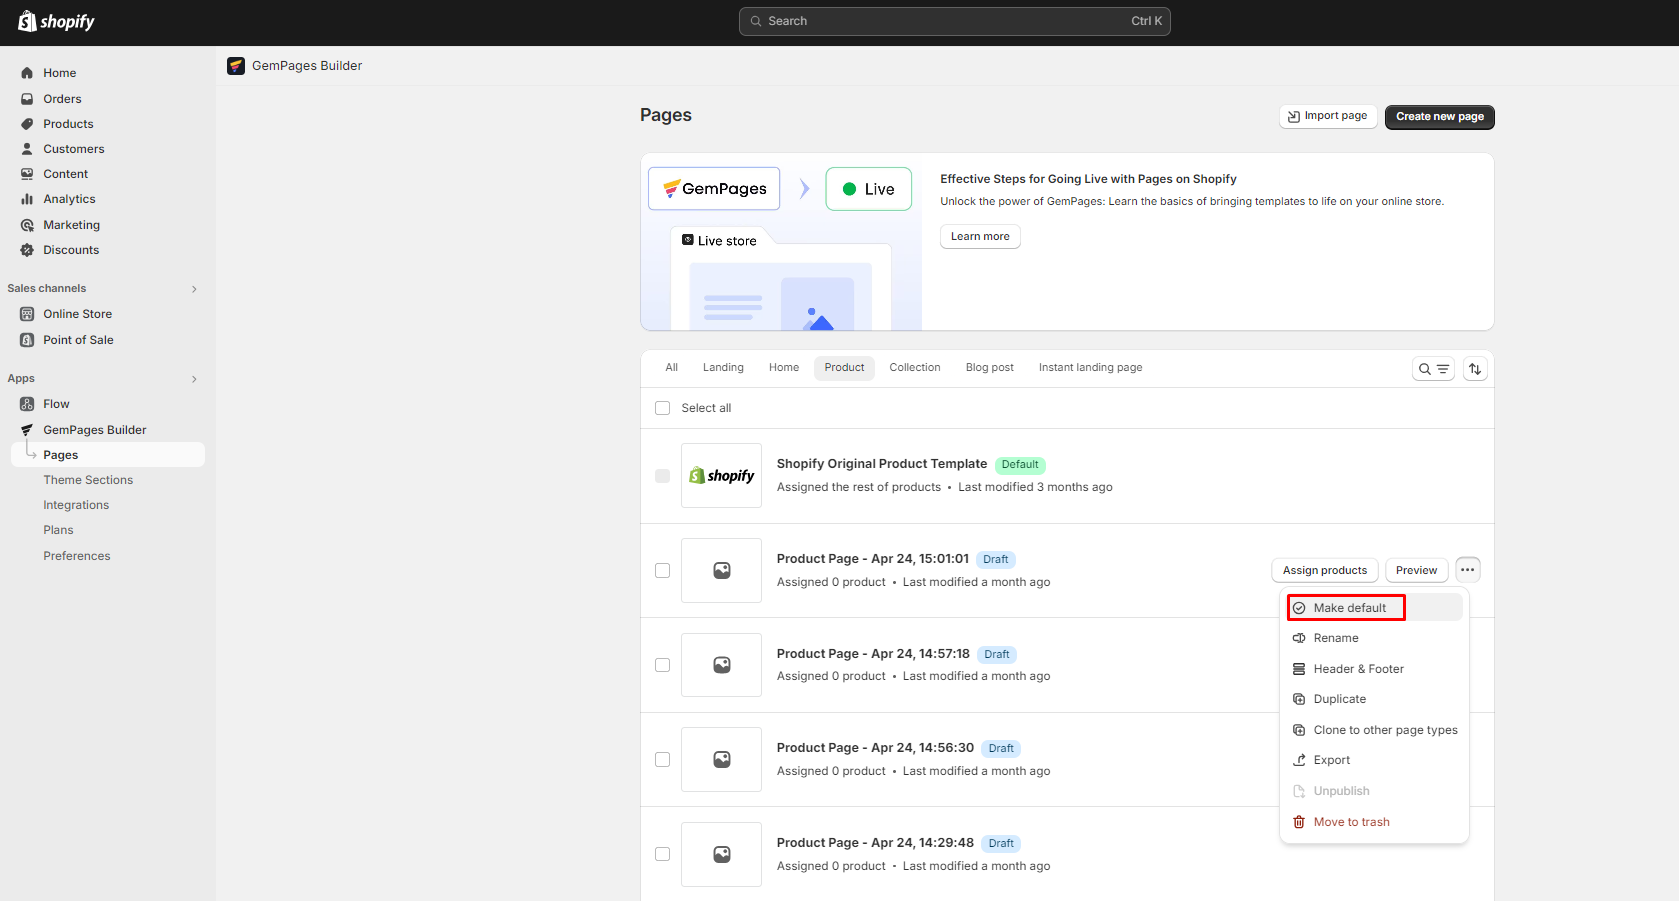The width and height of the screenshot is (1679, 901).
Task: Click the sort icon next to filters
Action: coord(1474,368)
